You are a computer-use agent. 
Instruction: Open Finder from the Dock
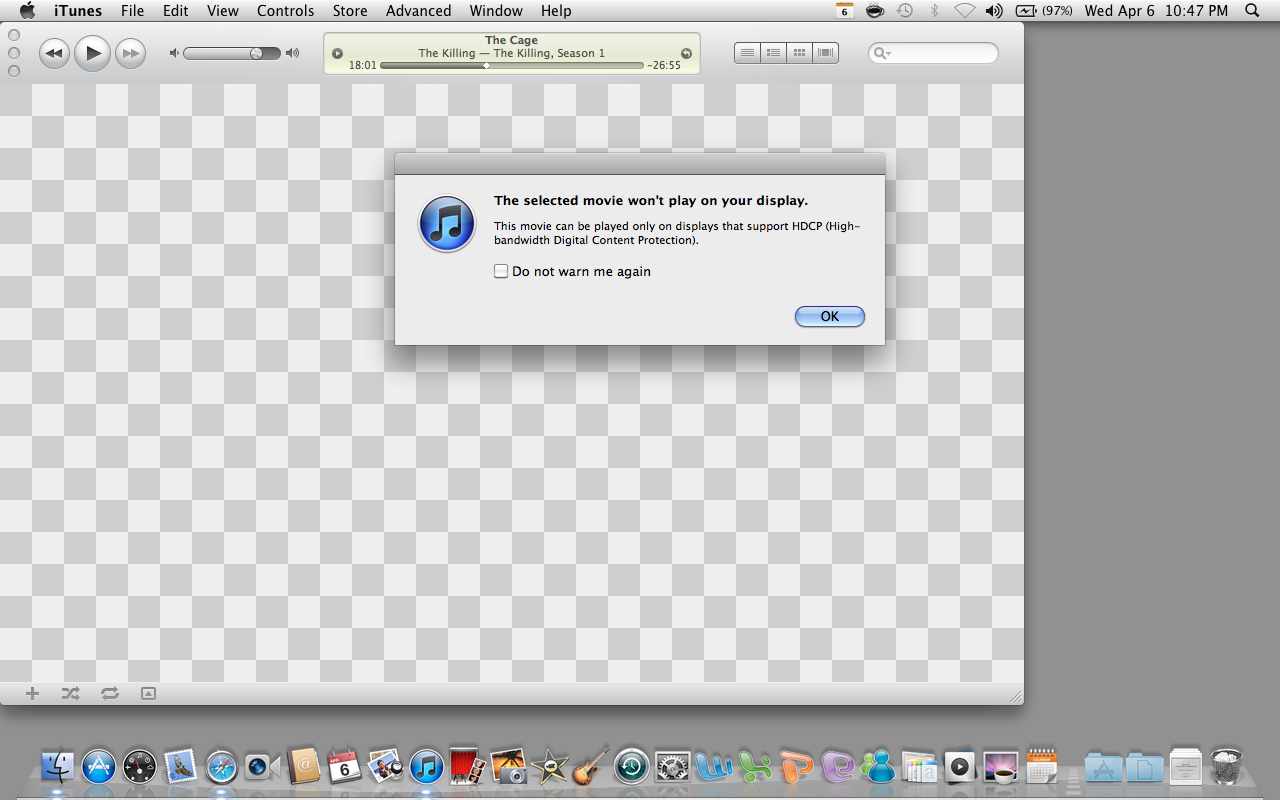pyautogui.click(x=59, y=767)
